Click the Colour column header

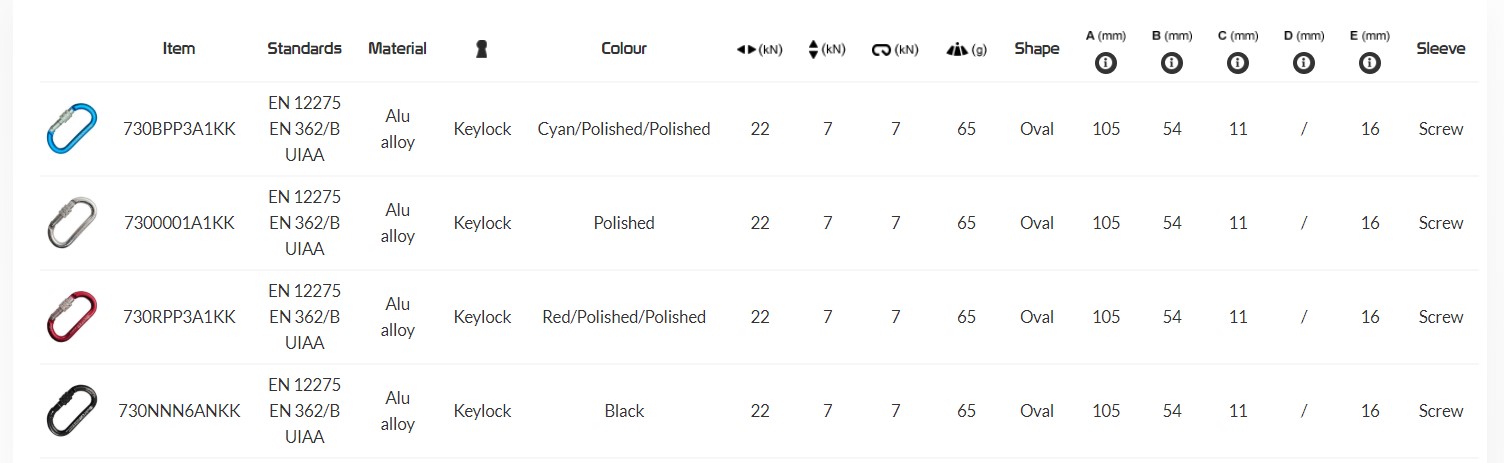pos(624,48)
